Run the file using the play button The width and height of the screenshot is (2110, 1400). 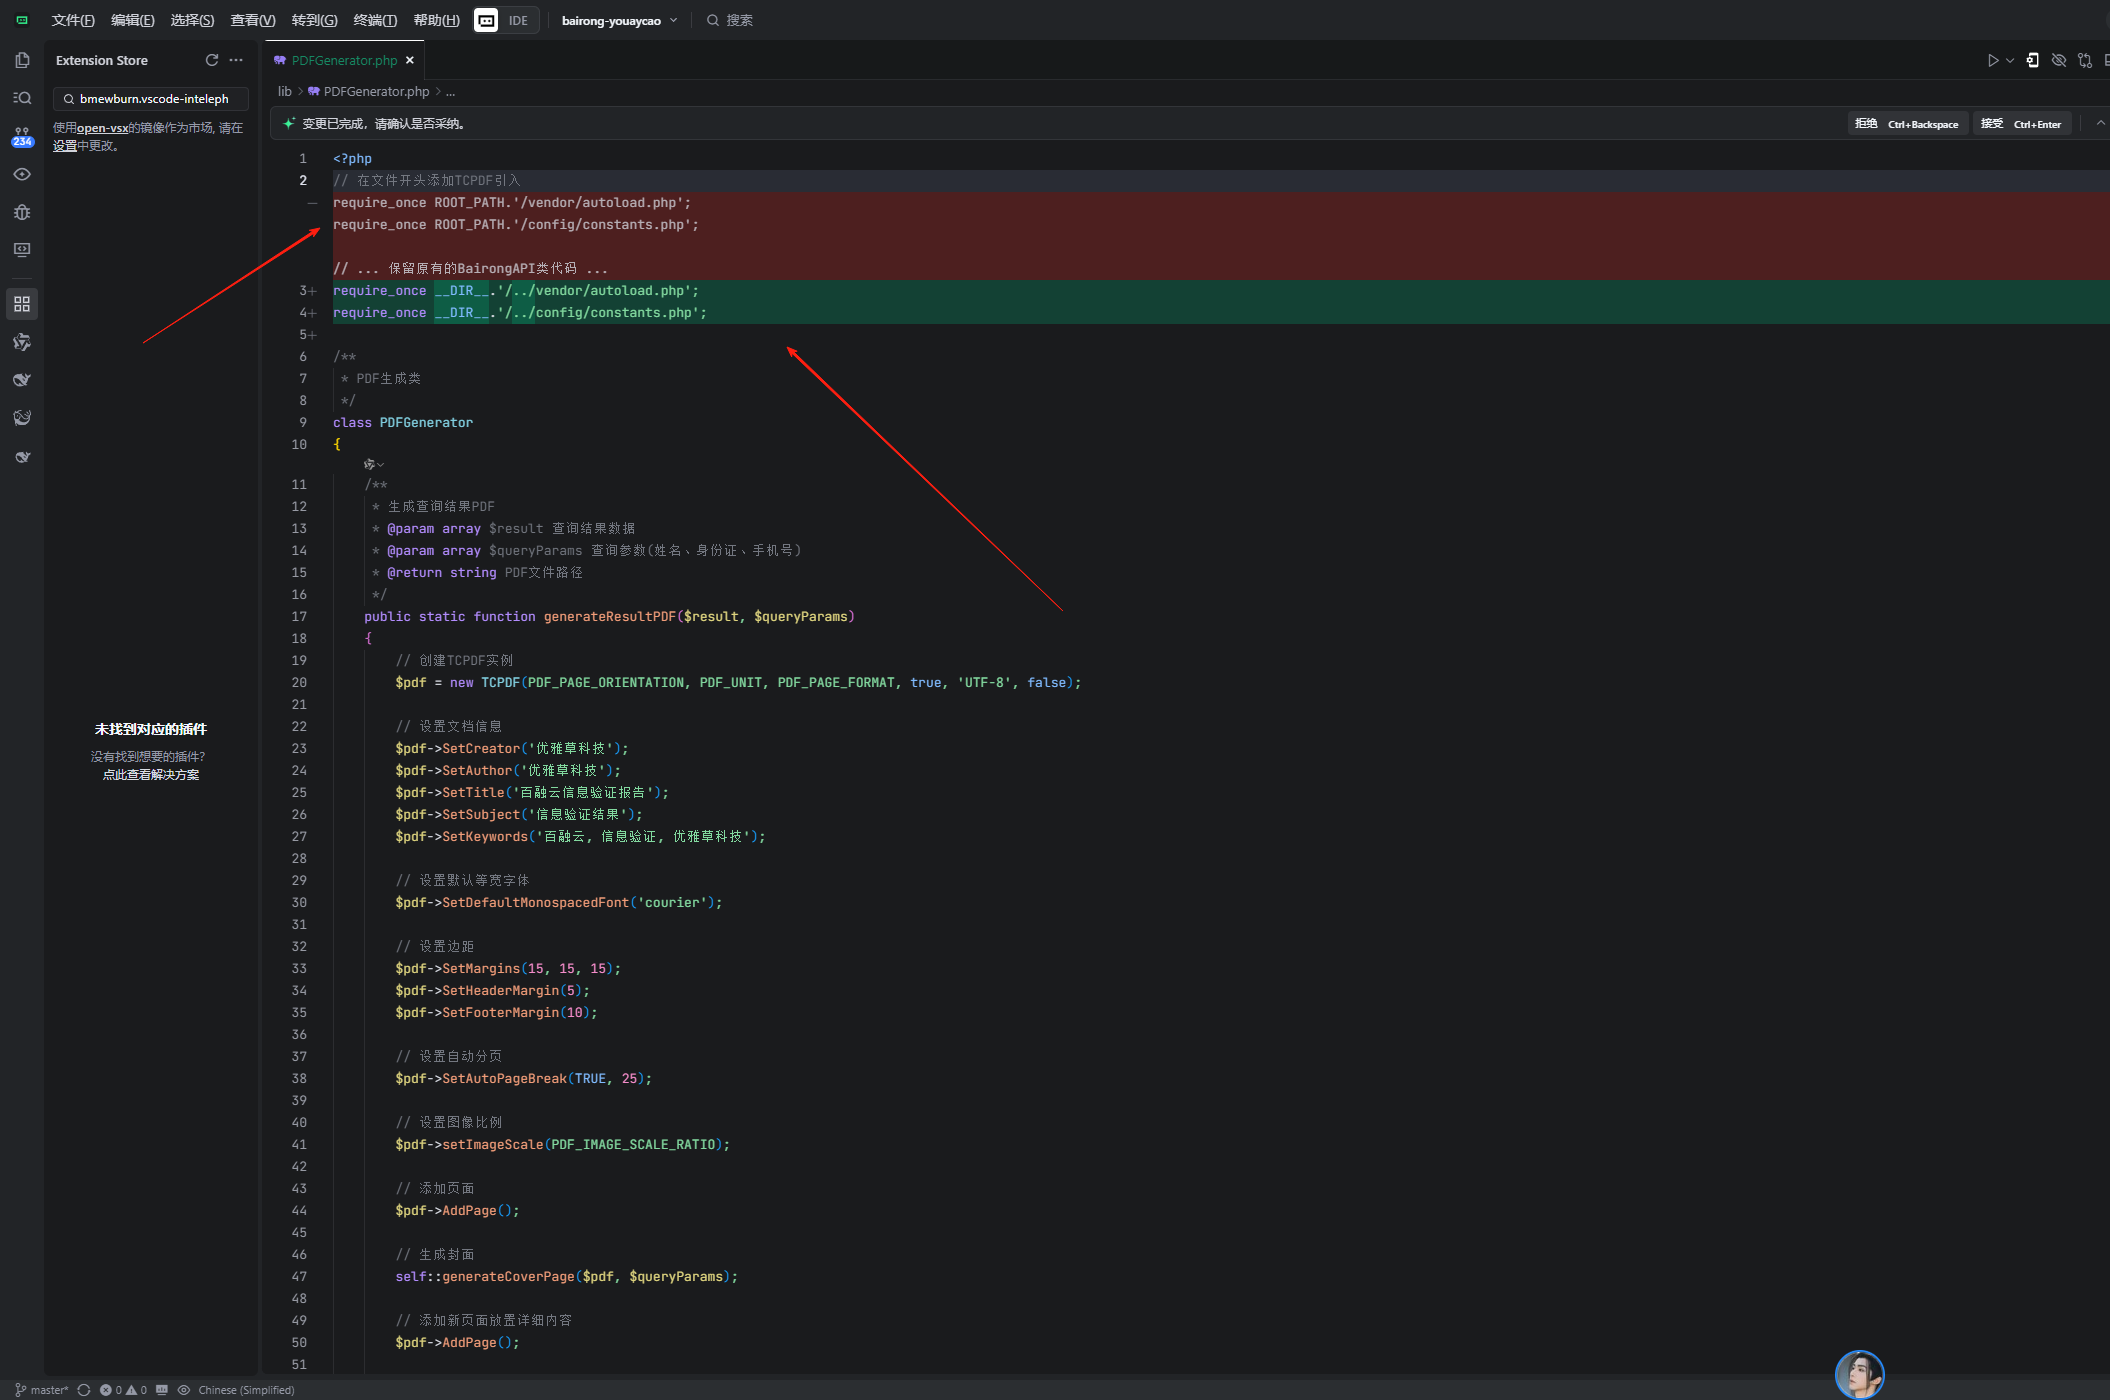pyautogui.click(x=1992, y=60)
